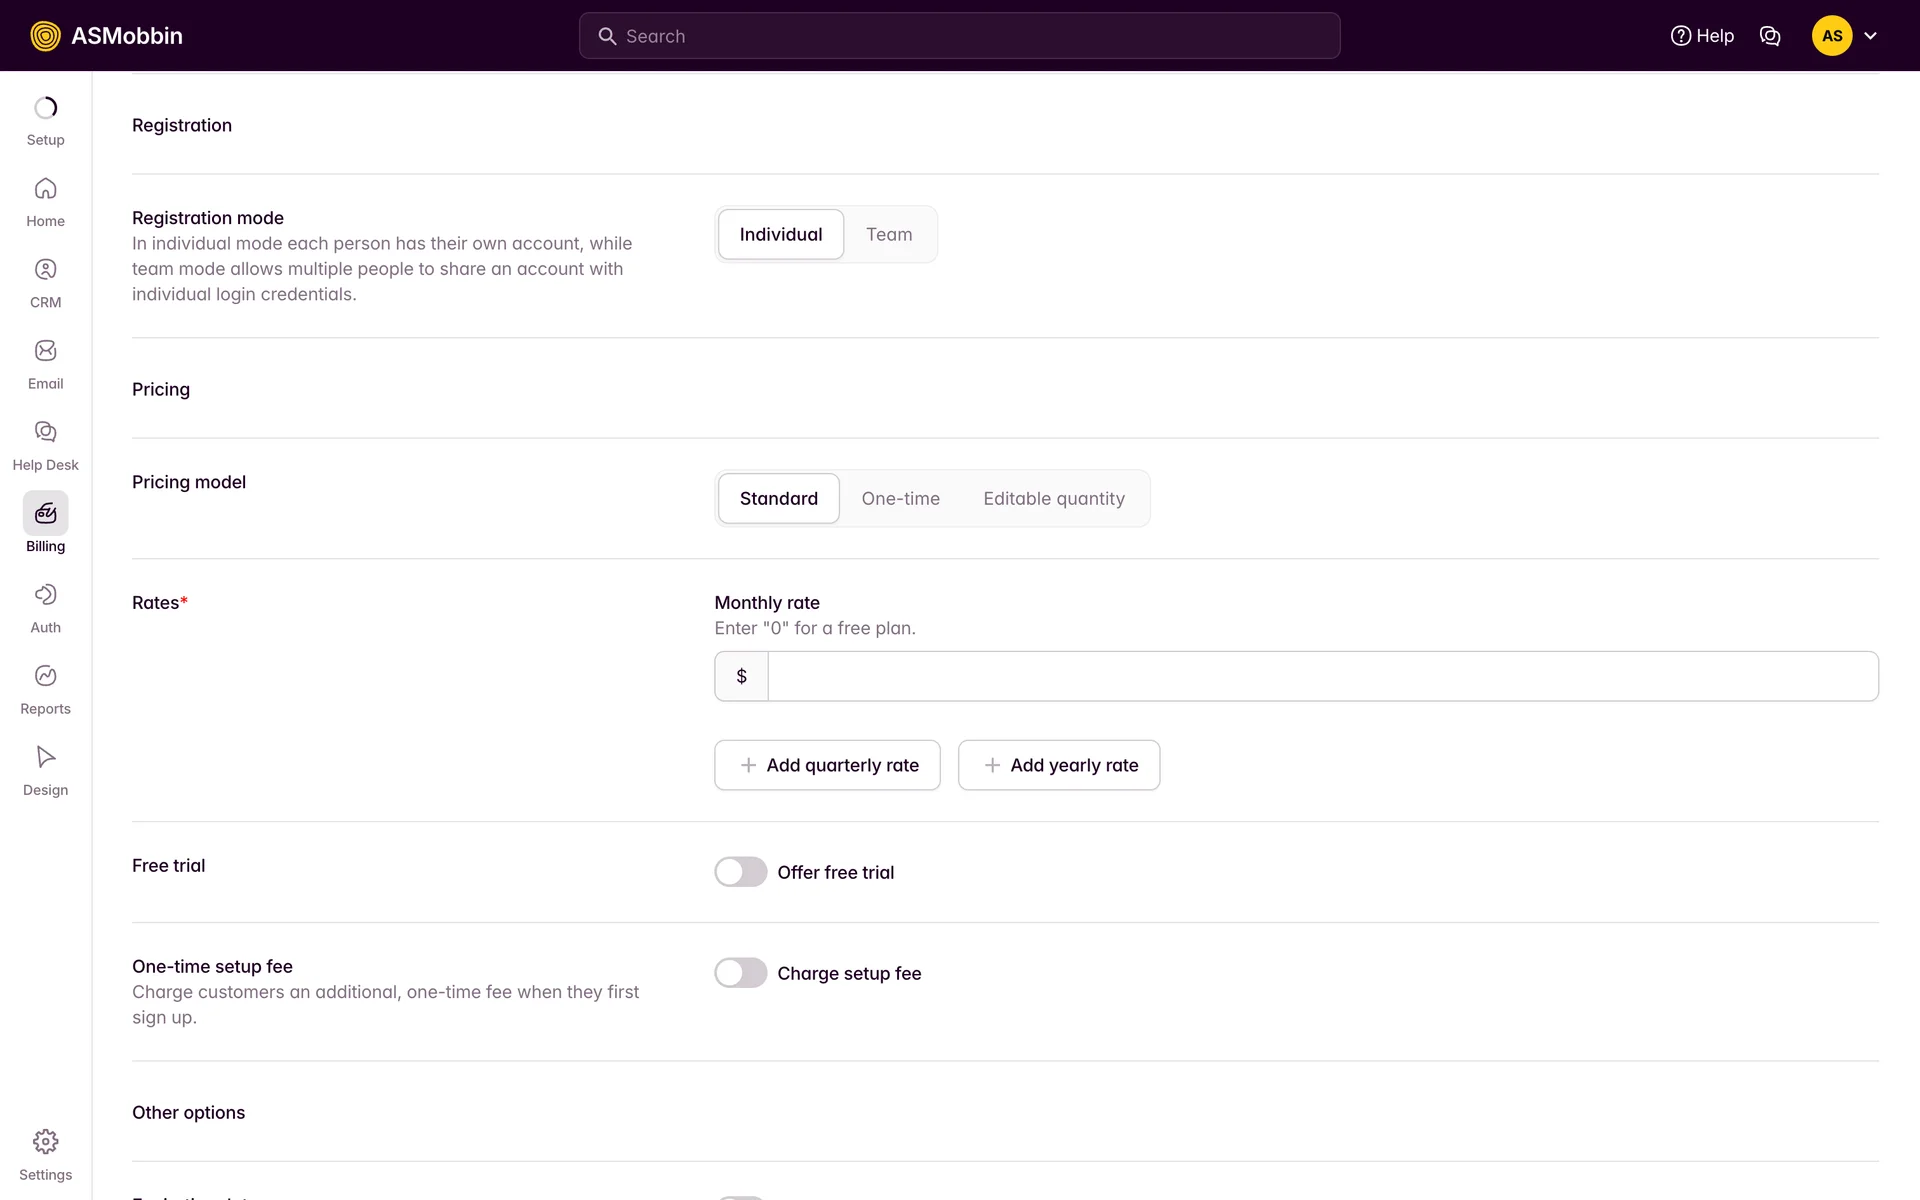Open the Email sidebar icon
Image resolution: width=1920 pixels, height=1200 pixels.
pyautogui.click(x=45, y=351)
